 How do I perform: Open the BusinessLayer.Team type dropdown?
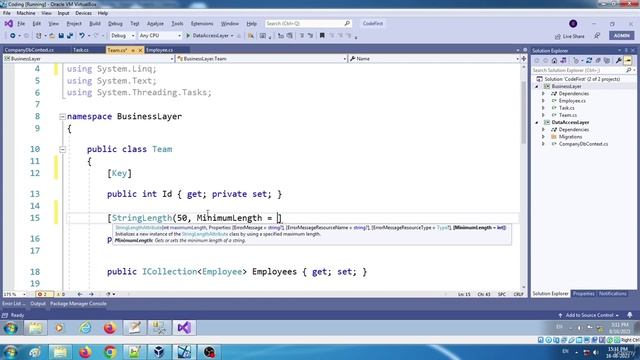click(261, 59)
